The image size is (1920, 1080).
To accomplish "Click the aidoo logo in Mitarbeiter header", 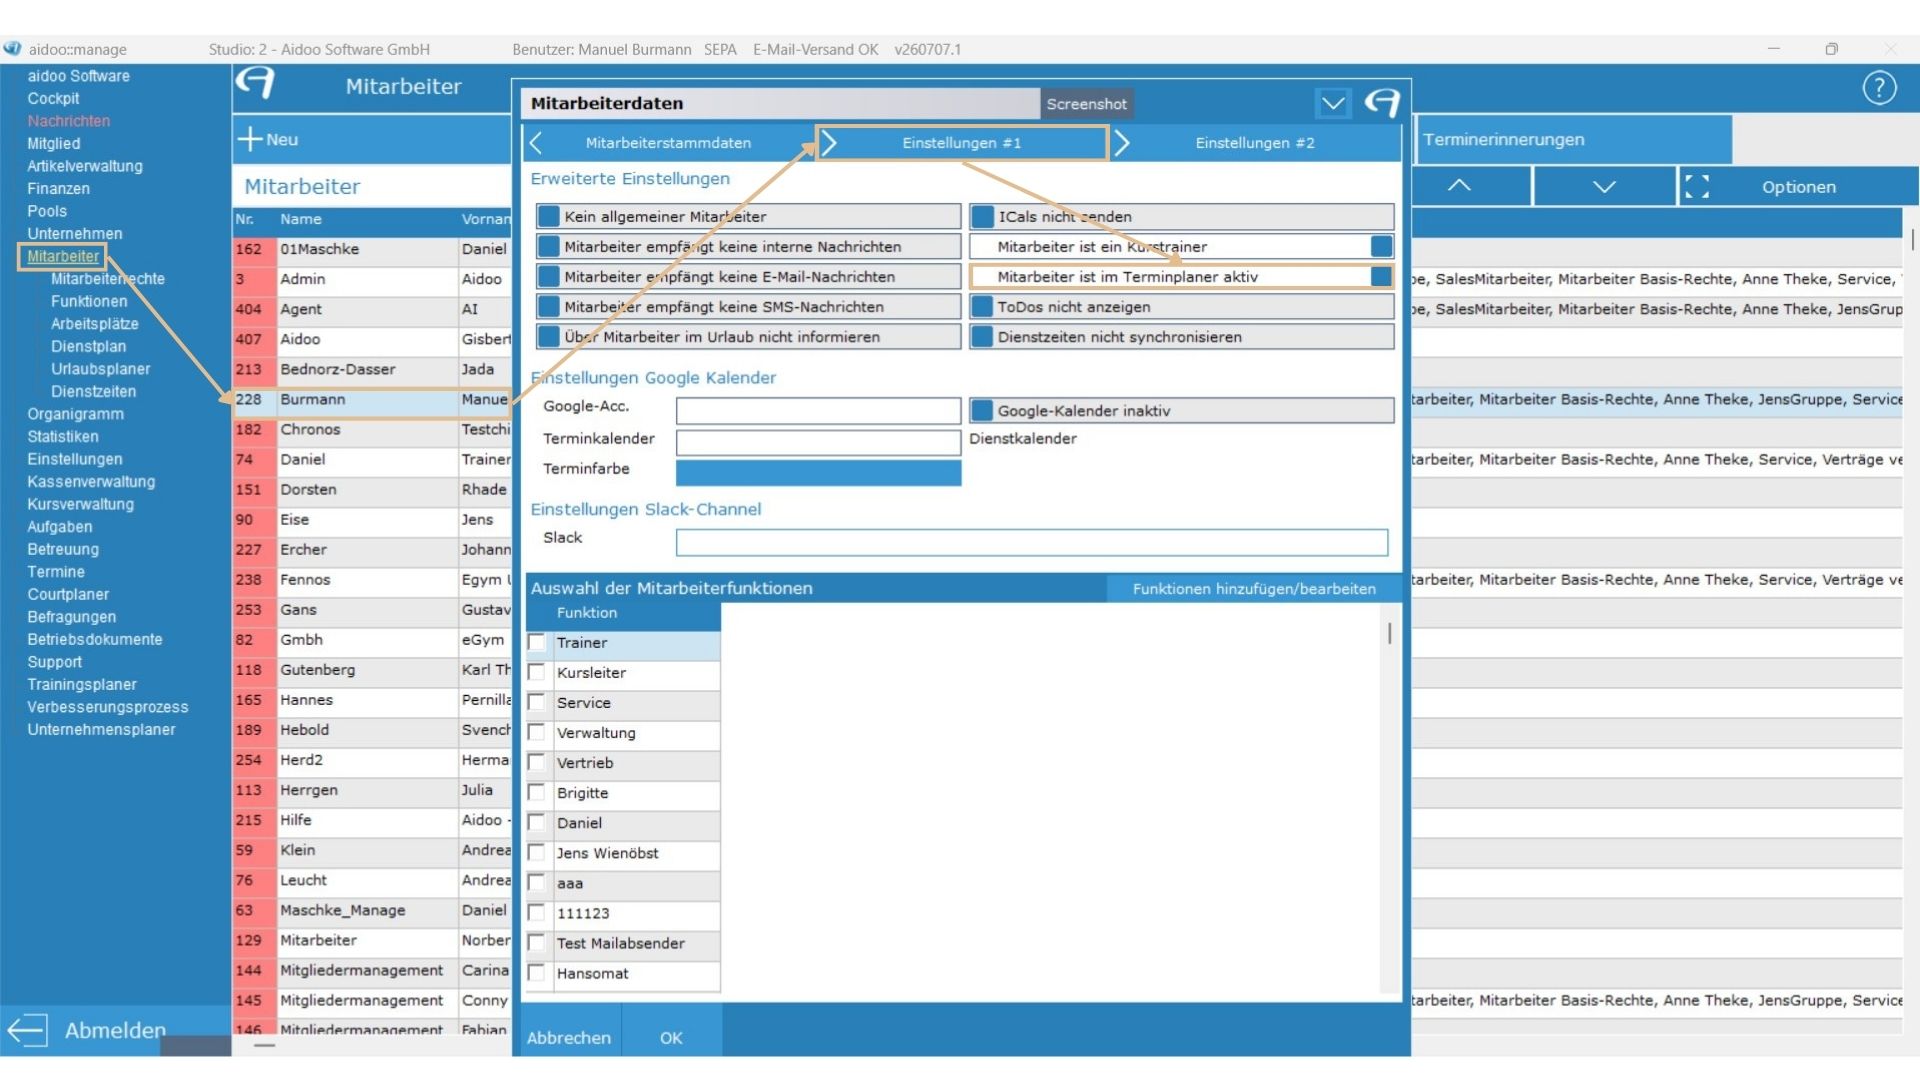I will point(255,84).
